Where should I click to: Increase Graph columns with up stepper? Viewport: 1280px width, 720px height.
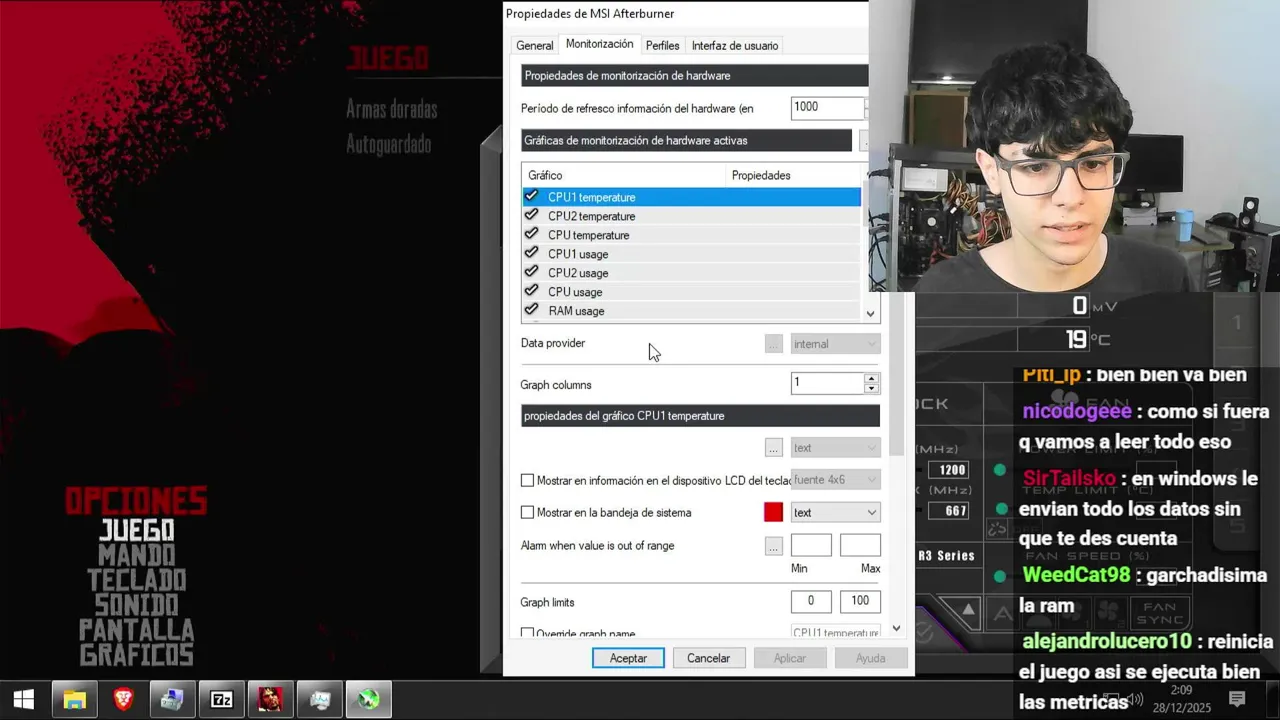pyautogui.click(x=872, y=378)
